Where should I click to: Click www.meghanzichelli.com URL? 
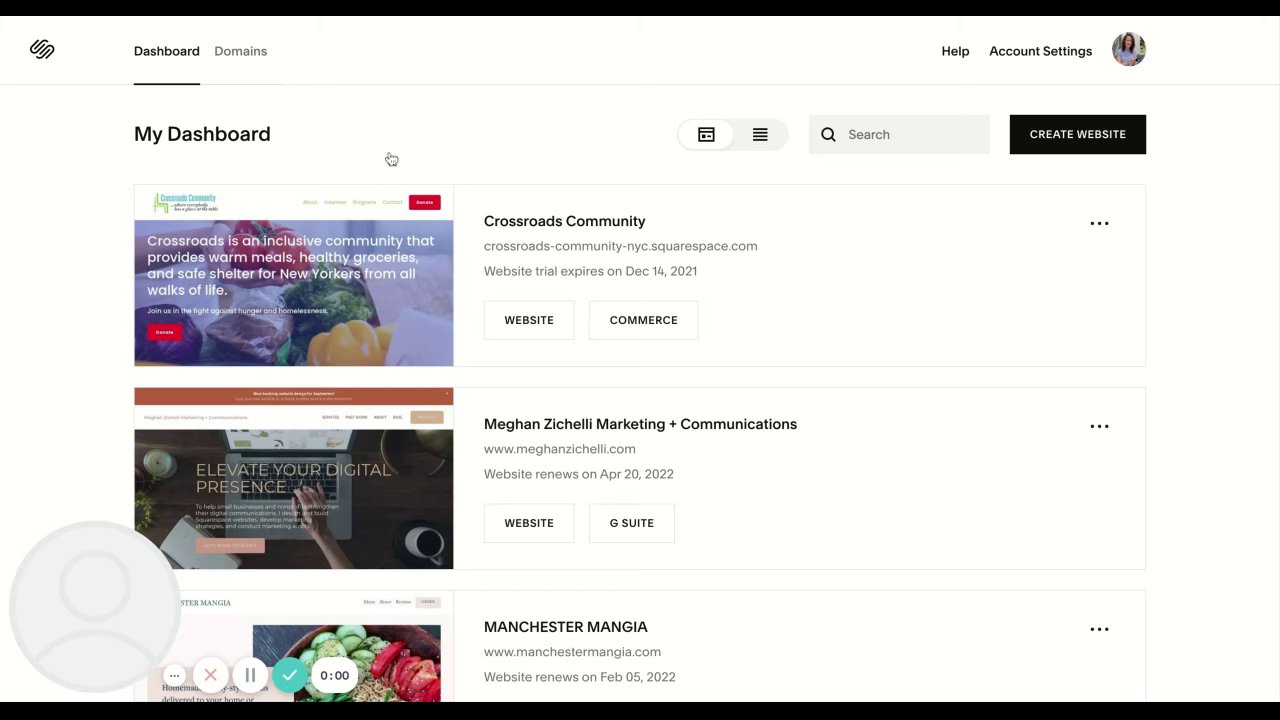(559, 449)
